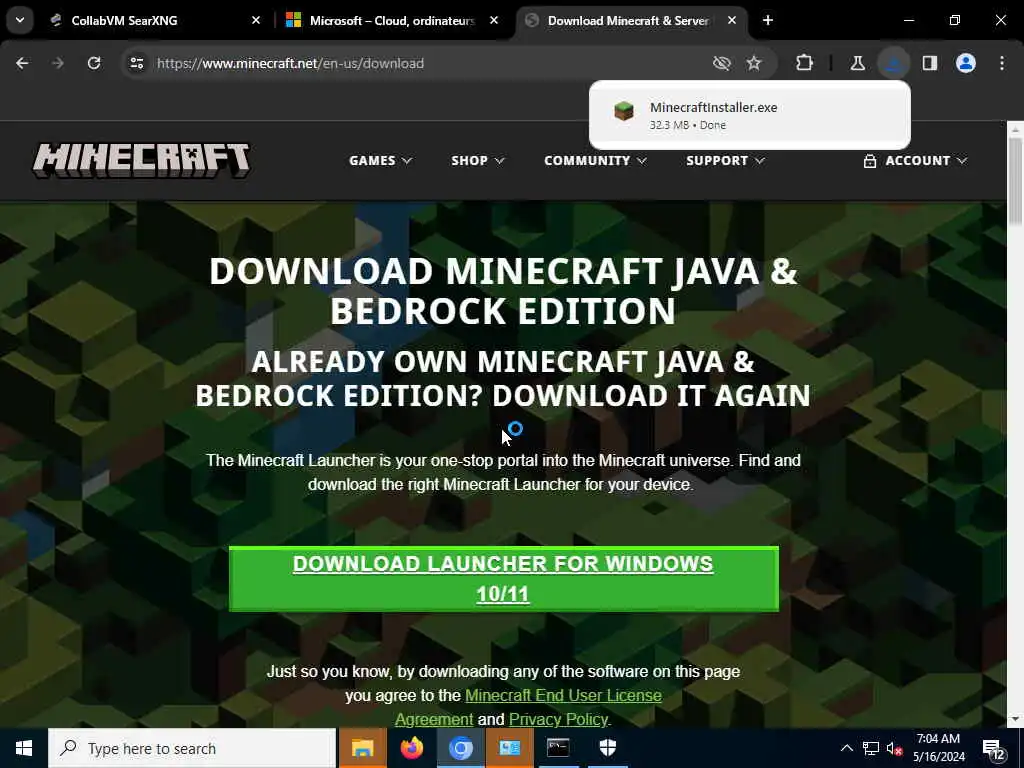Viewport: 1024px width, 768px height.
Task: Open the Windows Start menu
Action: 24,748
